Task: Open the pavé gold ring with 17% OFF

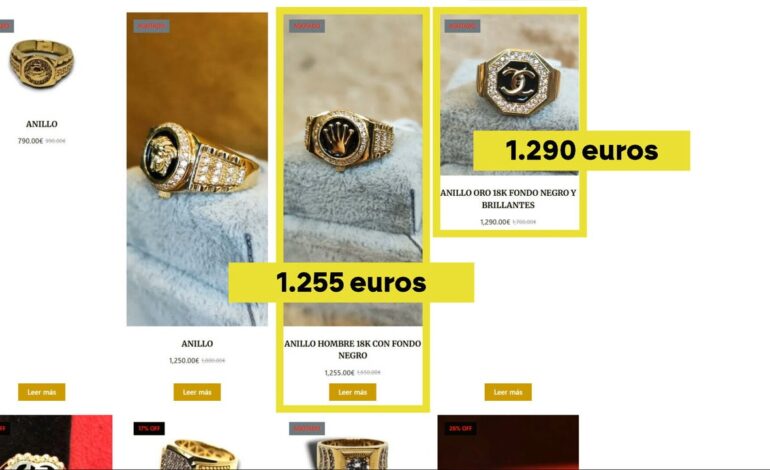Action: (198, 452)
